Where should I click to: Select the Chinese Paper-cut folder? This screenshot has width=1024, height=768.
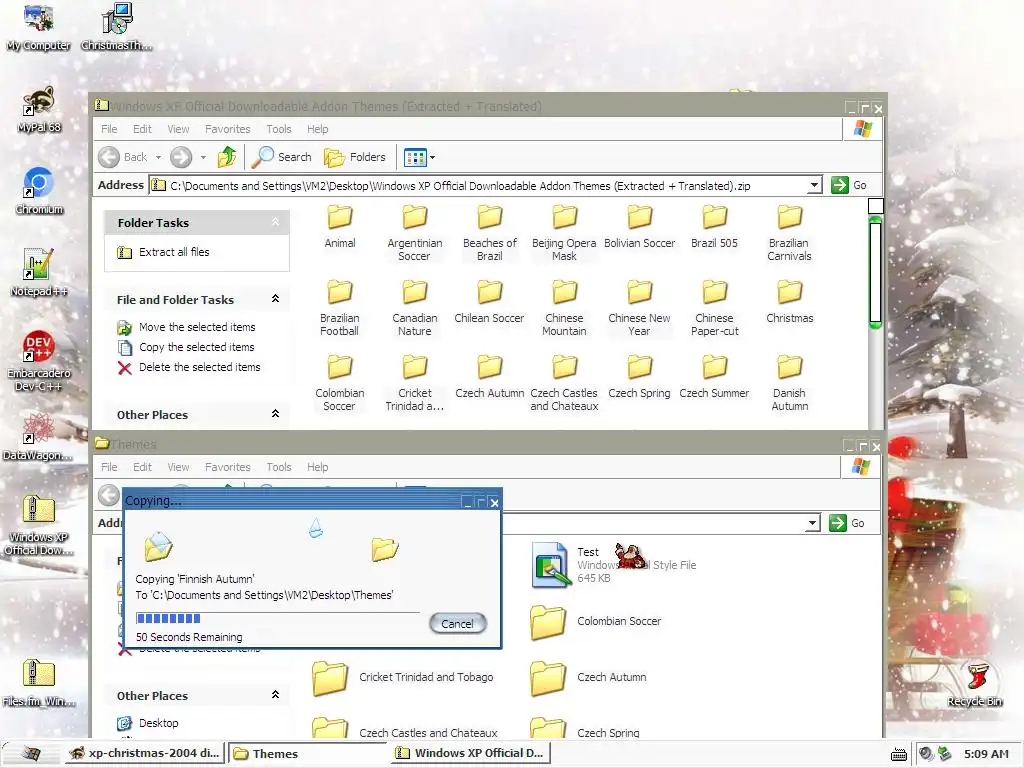pos(714,308)
